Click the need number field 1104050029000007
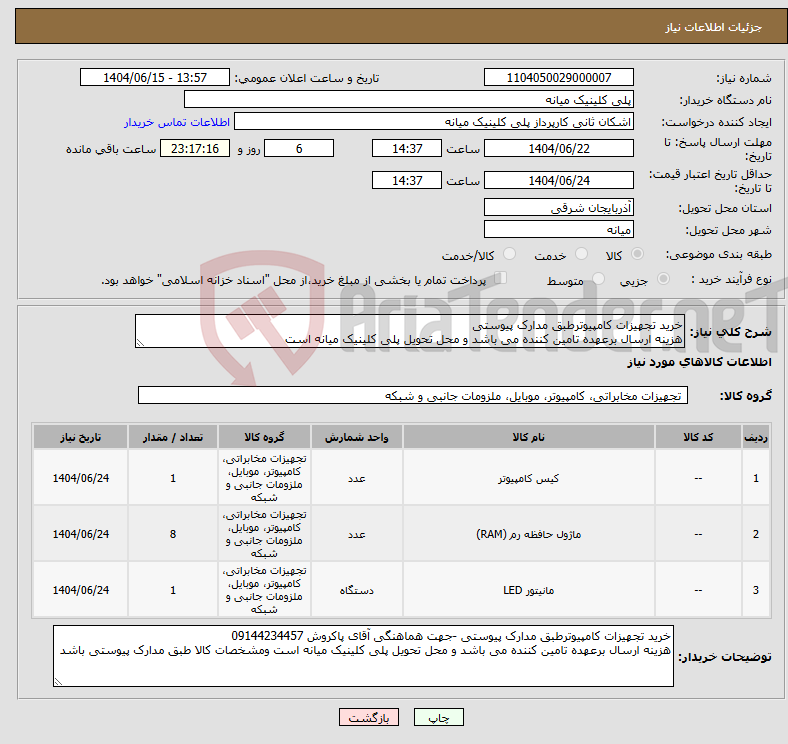Image resolution: width=788 pixels, height=744 pixels. [x=558, y=77]
